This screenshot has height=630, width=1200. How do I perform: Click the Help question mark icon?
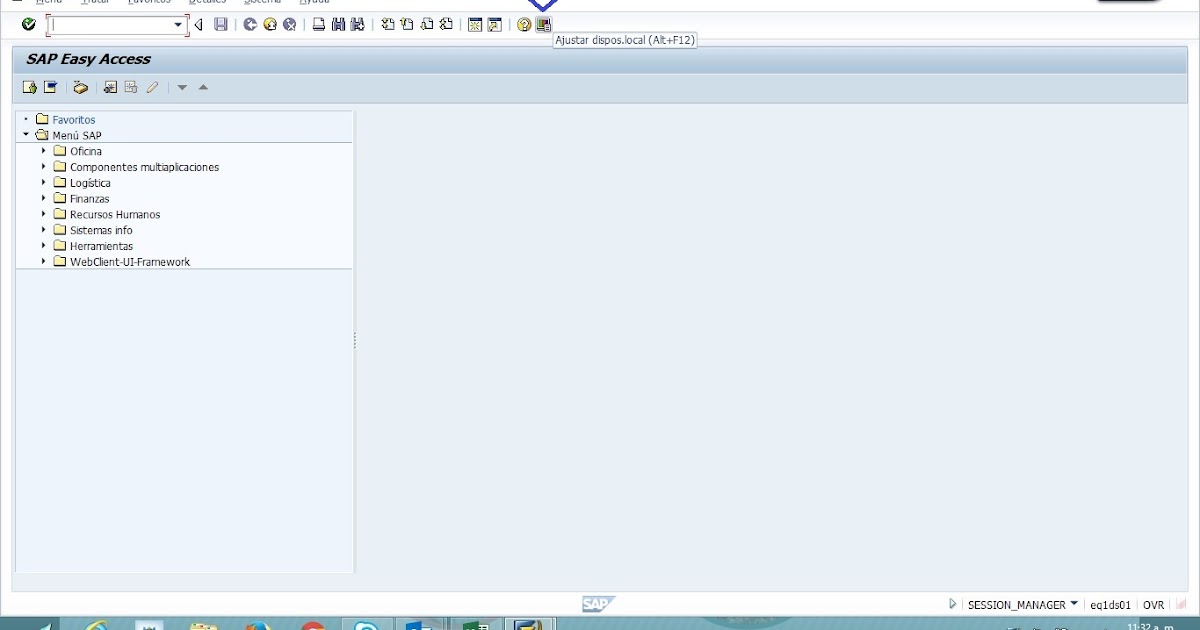click(523, 25)
